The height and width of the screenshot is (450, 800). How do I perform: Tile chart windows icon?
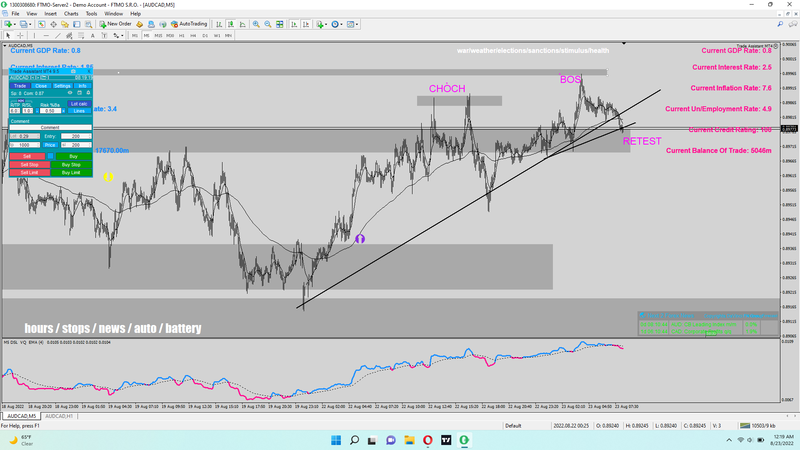[x=280, y=24]
